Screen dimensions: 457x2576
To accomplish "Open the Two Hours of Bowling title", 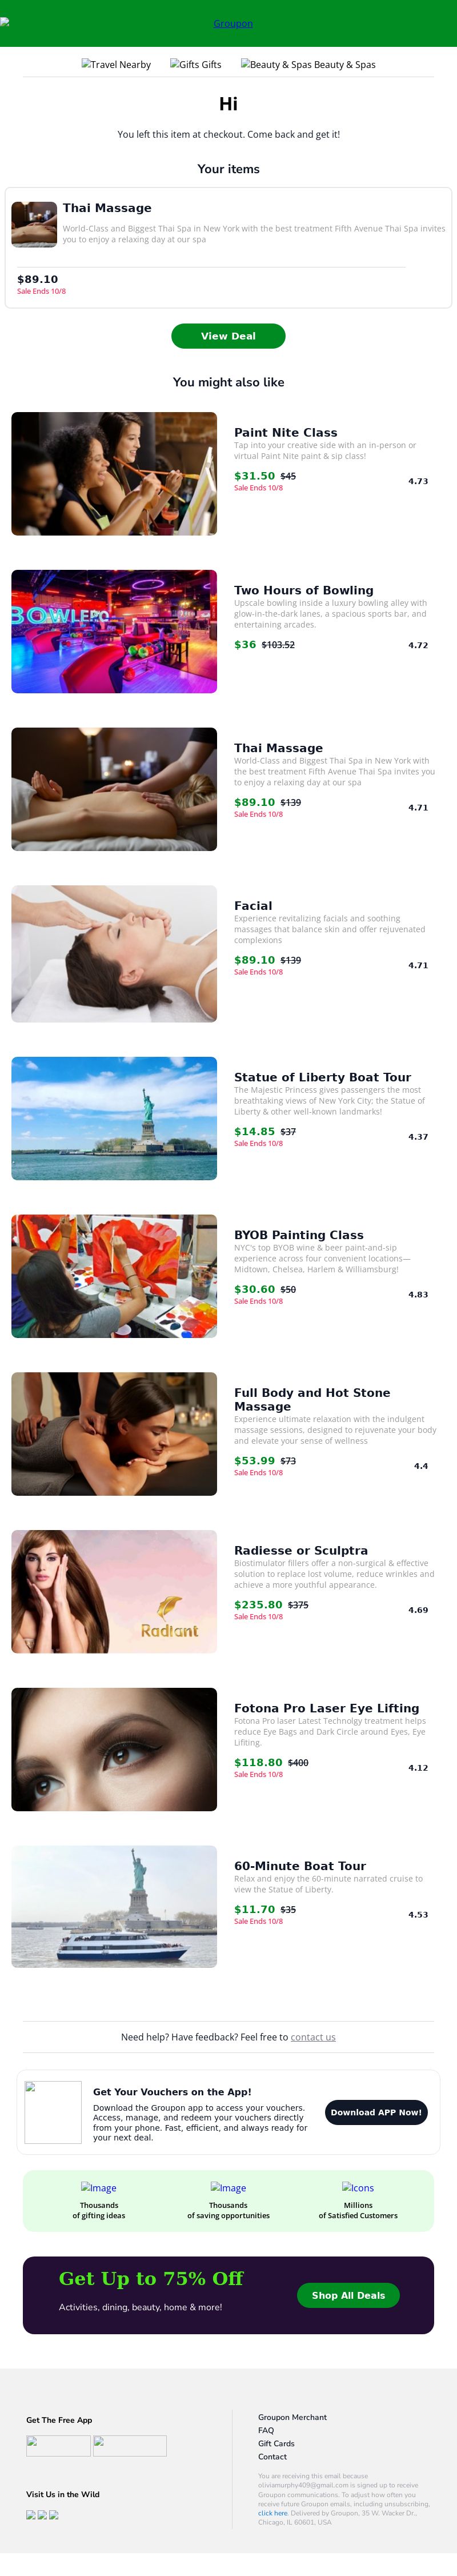I will [x=303, y=590].
